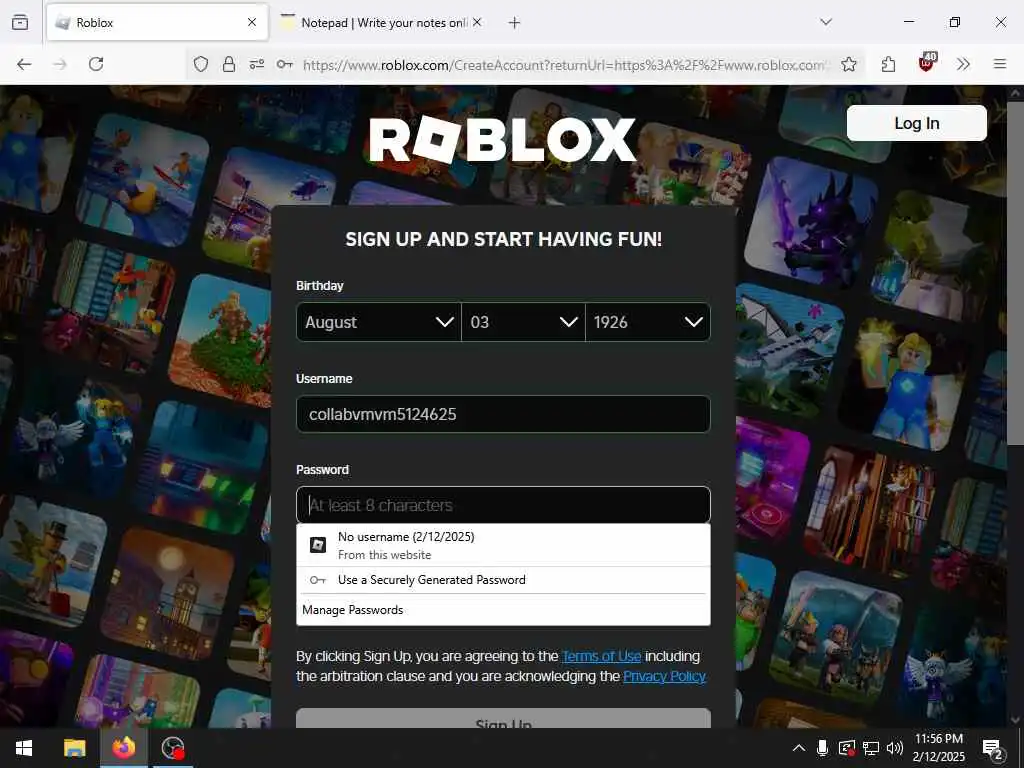Open the Extensions puzzle icon
1024x768 pixels.
[888, 64]
